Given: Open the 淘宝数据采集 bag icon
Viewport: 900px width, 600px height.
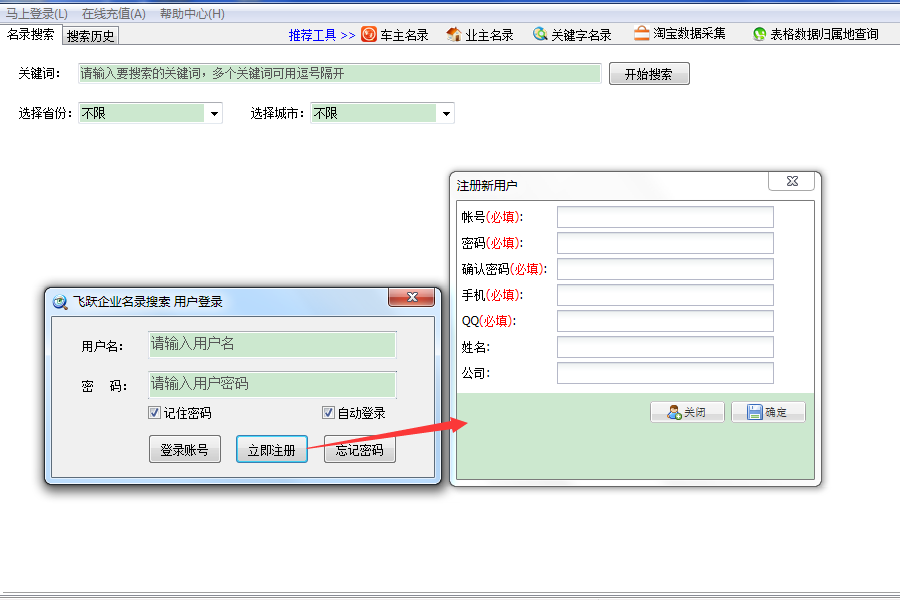Looking at the screenshot, I should click(641, 33).
